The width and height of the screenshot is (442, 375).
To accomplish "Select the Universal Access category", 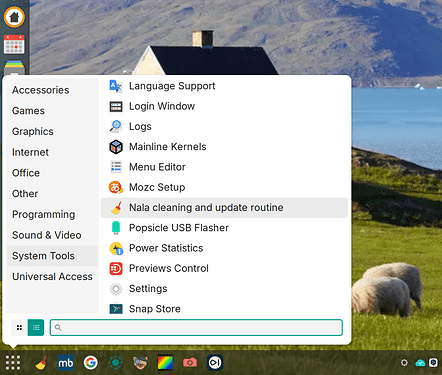I will pyautogui.click(x=52, y=276).
